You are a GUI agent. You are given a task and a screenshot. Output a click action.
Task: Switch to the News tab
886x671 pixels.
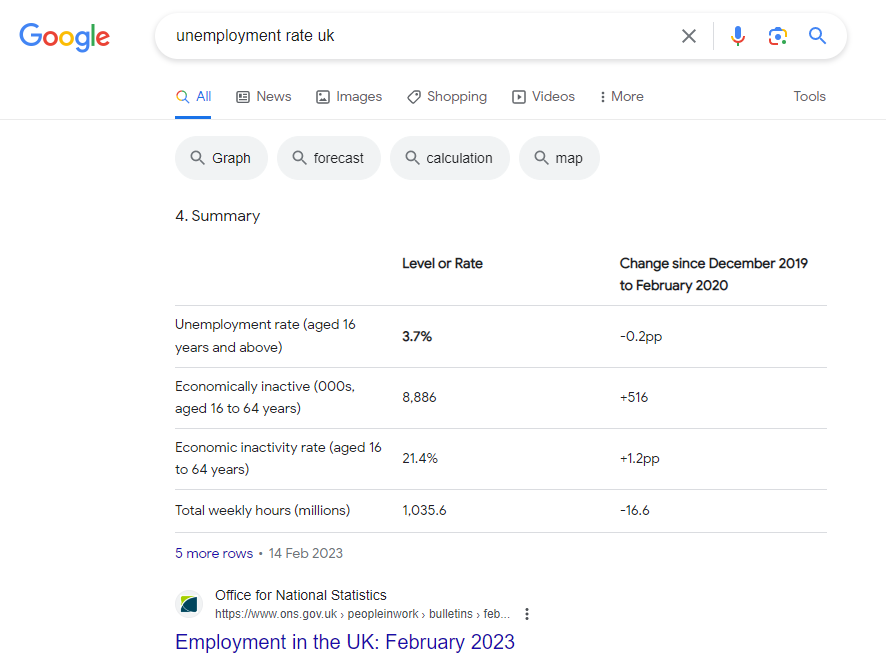point(264,97)
